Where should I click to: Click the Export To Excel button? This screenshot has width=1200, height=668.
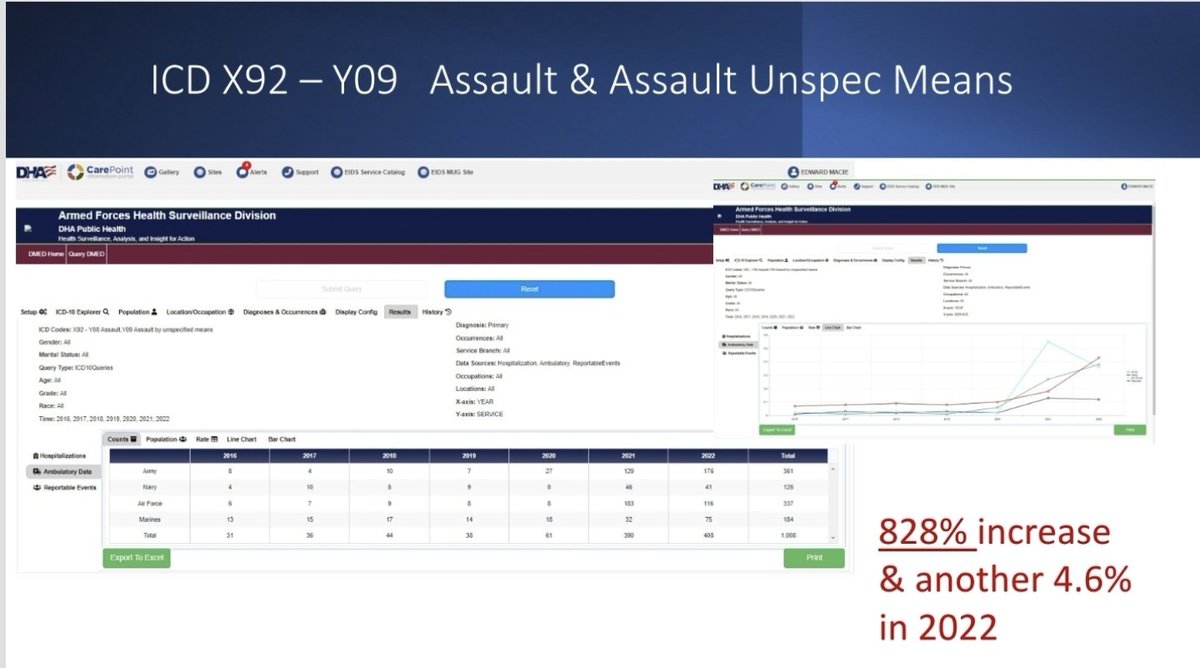pos(136,558)
